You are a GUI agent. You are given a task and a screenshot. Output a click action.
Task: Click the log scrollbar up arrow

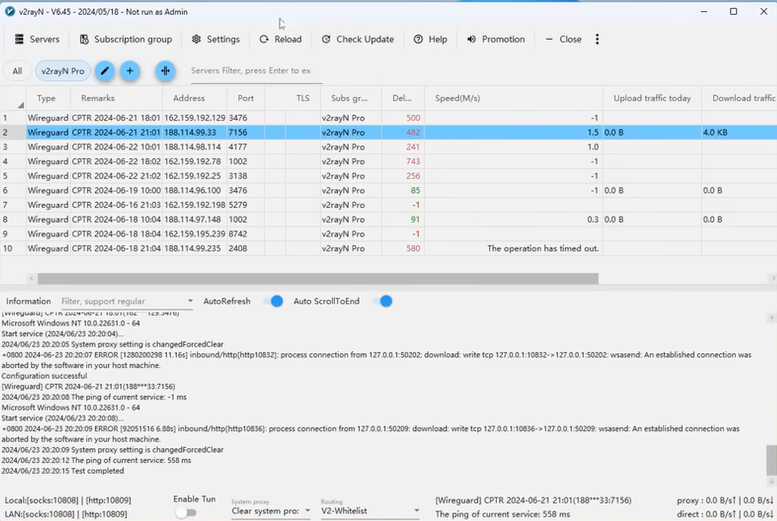(x=771, y=318)
